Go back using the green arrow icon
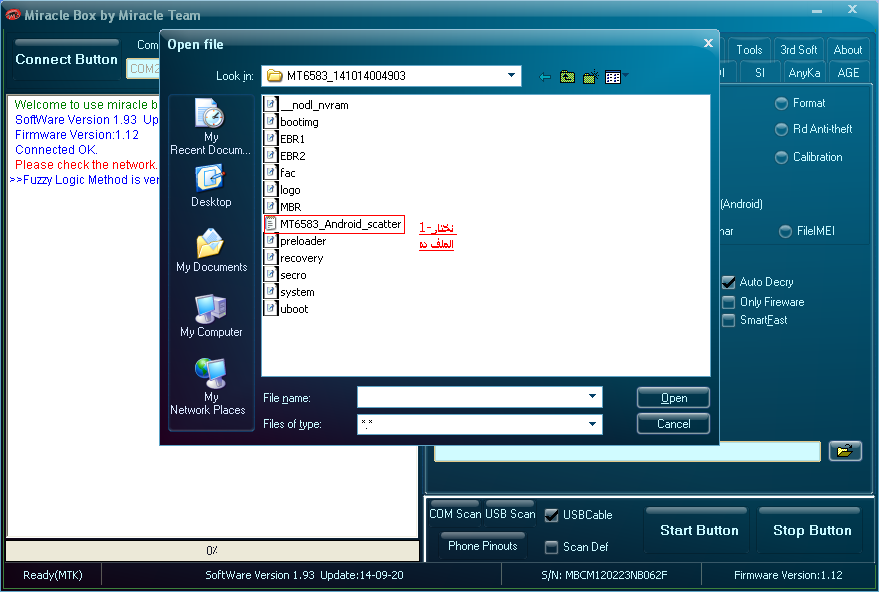This screenshot has width=879, height=592. [x=545, y=77]
